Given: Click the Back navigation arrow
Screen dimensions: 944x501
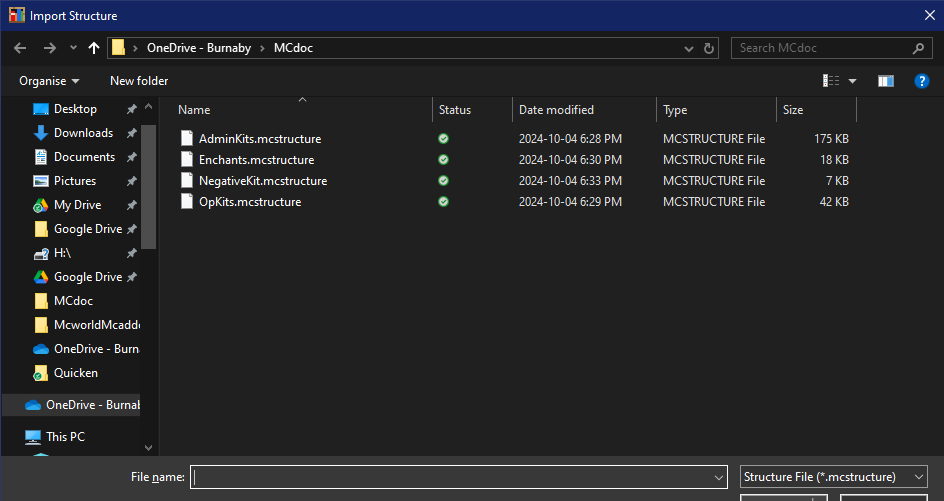Looking at the screenshot, I should (x=19, y=48).
